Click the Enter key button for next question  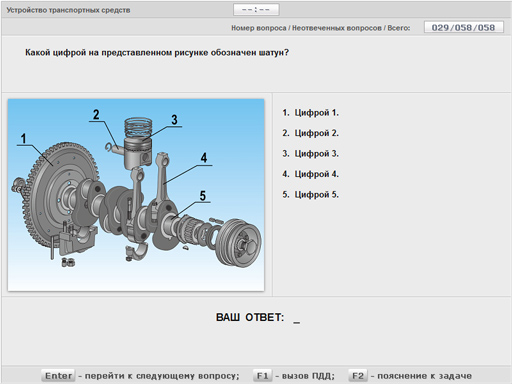coord(58,376)
